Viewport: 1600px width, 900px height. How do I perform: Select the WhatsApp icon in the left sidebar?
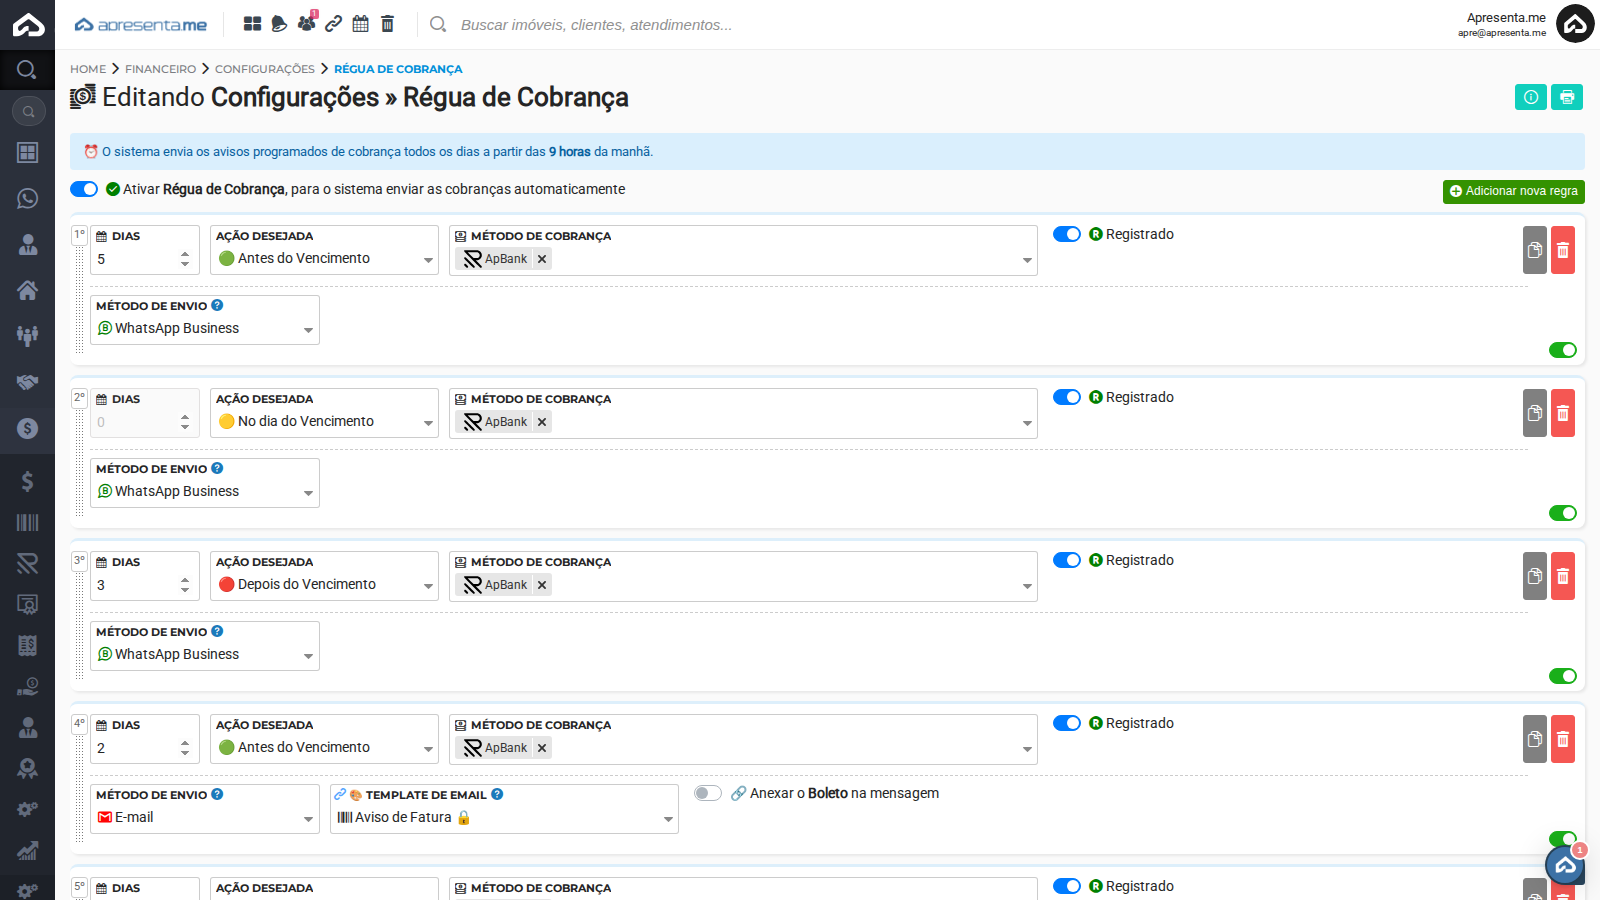point(27,199)
